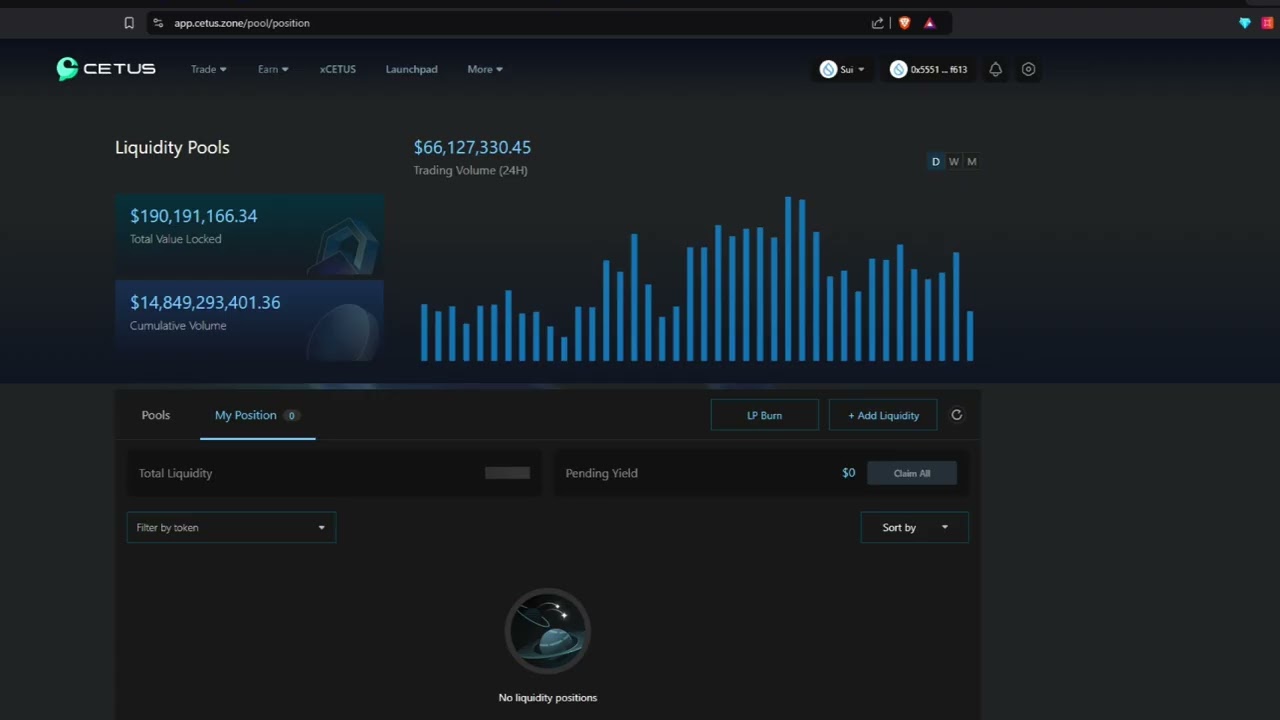
Task: Switch chart to Daily view (D)
Action: coord(936,162)
